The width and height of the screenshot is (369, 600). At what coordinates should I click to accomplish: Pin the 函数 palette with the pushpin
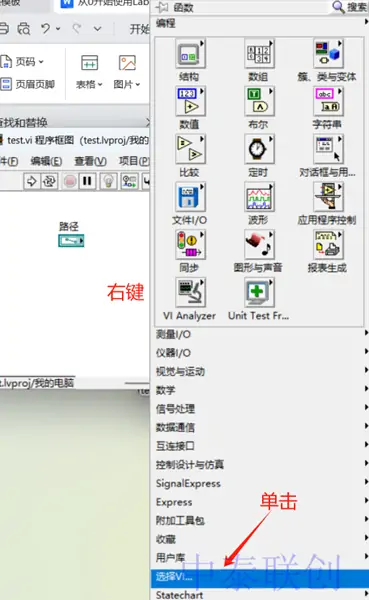(163, 7)
